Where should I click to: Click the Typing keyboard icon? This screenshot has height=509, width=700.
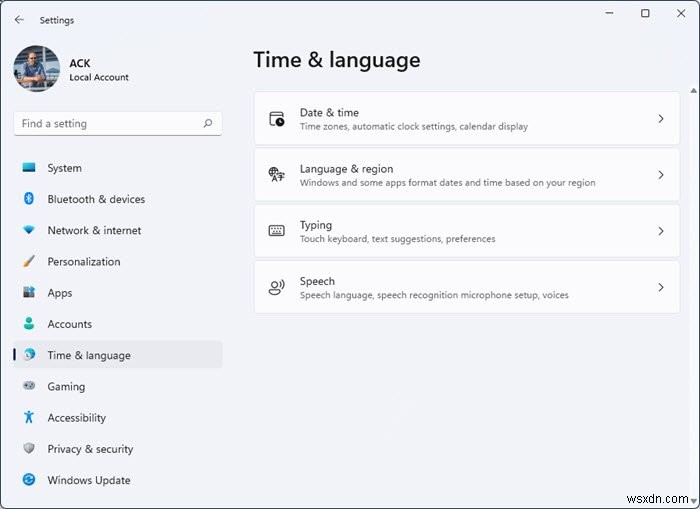coord(277,231)
